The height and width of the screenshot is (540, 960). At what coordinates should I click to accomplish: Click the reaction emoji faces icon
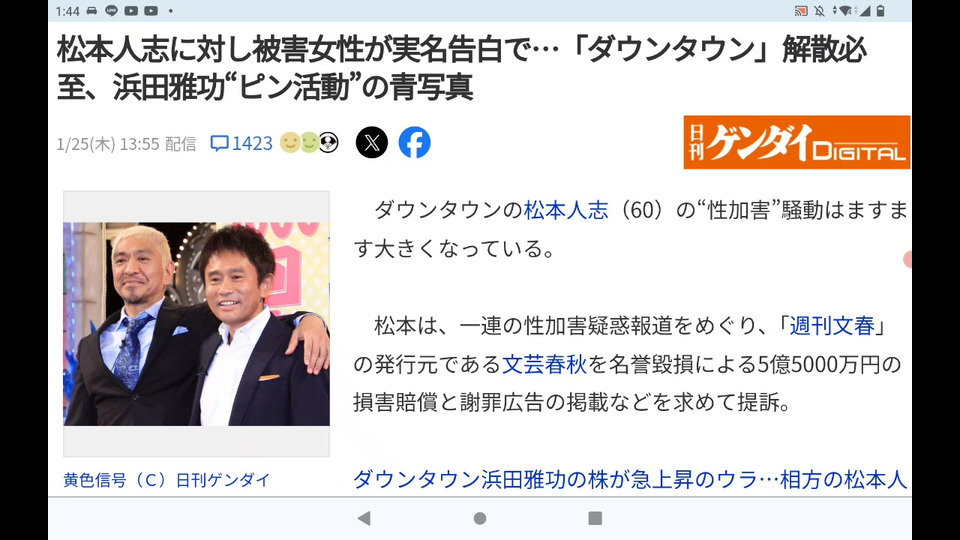click(x=309, y=143)
